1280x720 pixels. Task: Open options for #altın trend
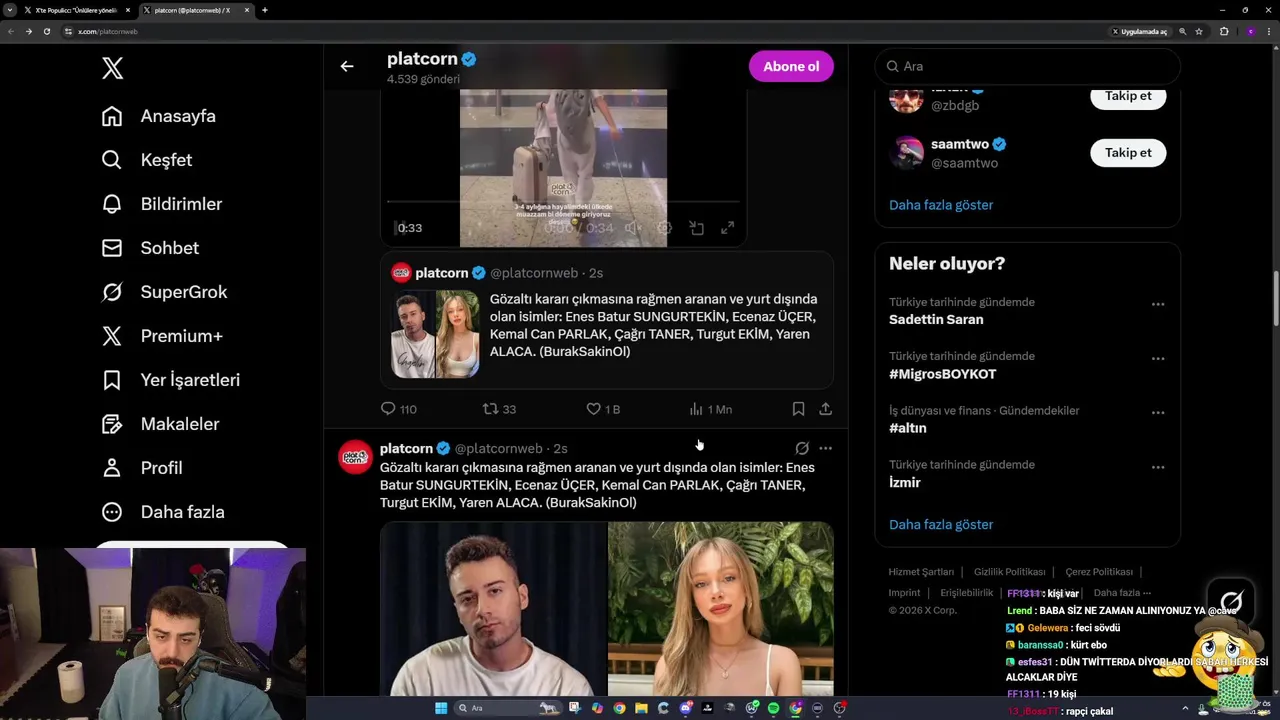point(1158,412)
